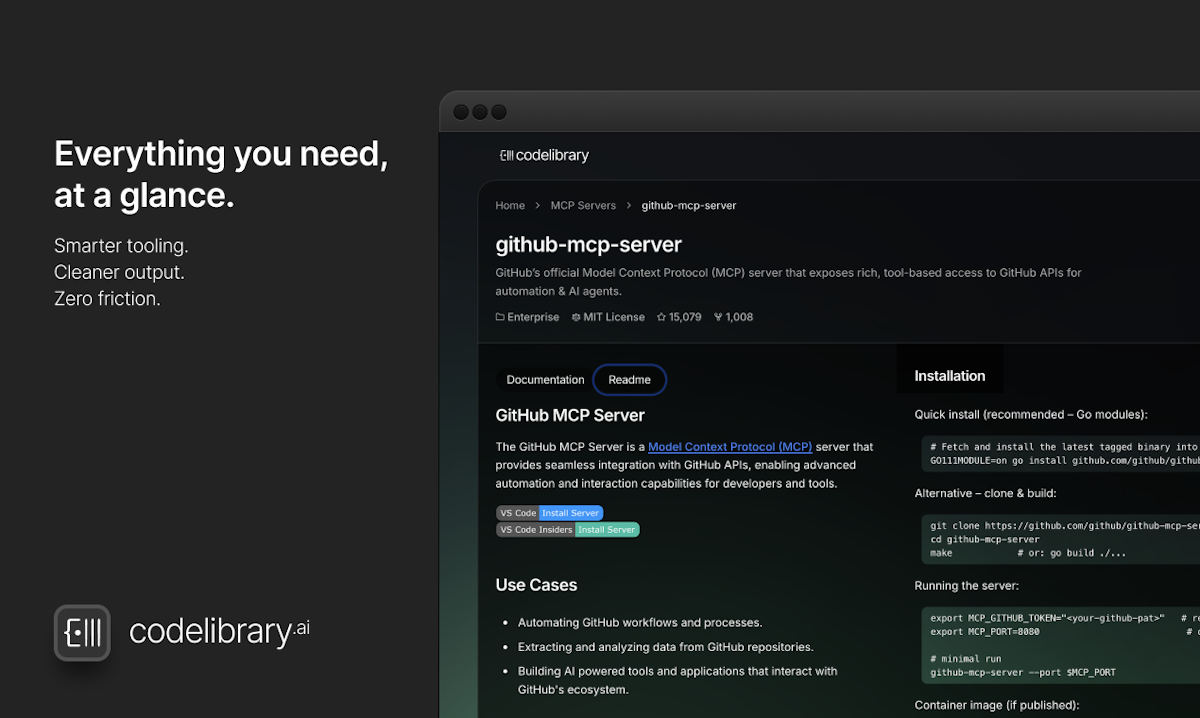Click 'Building AI powered tools' bullet item
This screenshot has height=718, width=1200.
pyautogui.click(x=678, y=680)
